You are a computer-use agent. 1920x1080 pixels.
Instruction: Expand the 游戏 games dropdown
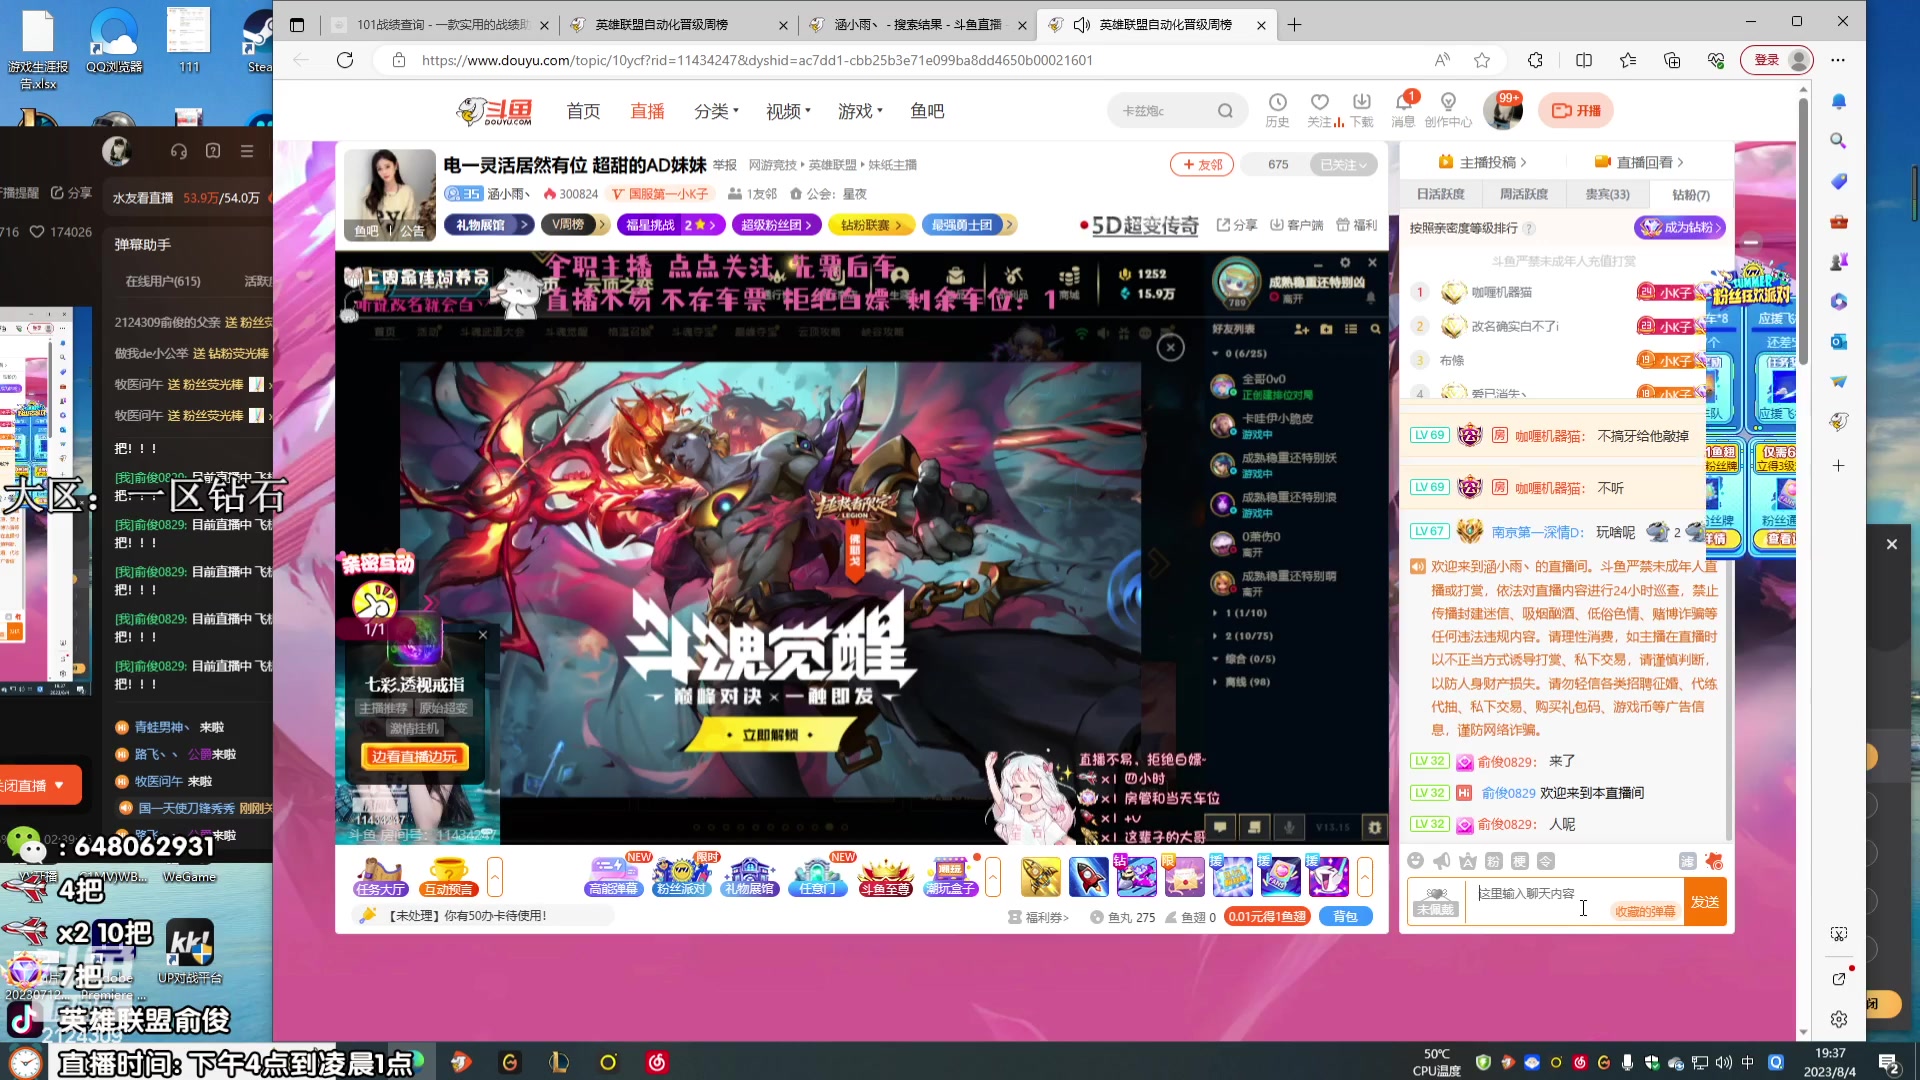coord(860,111)
